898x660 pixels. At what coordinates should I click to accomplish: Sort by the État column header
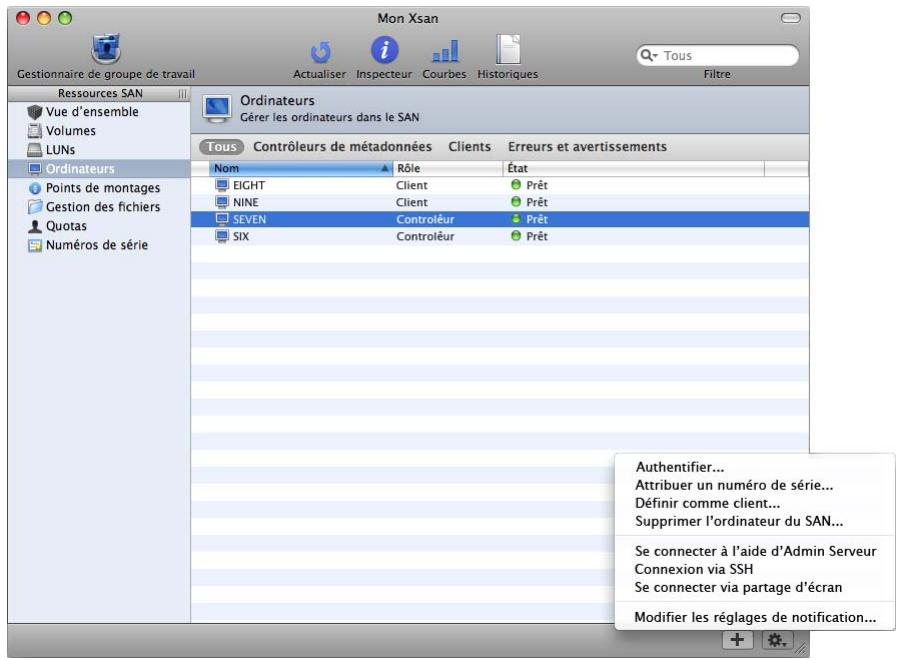633,168
